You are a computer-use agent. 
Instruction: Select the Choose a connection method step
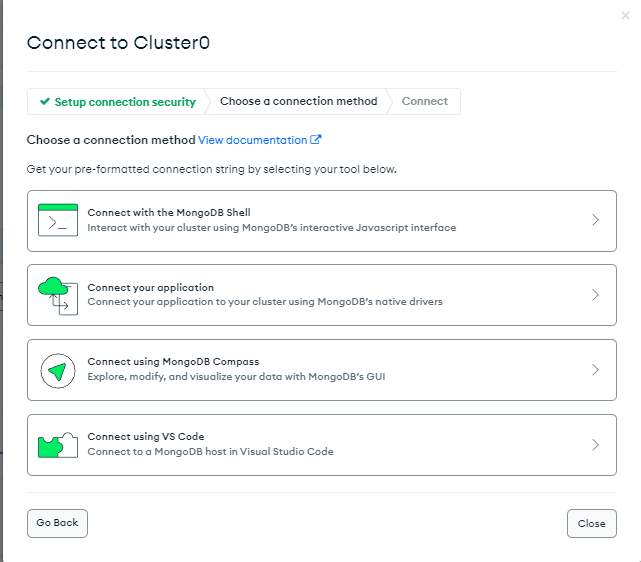[x=298, y=101]
